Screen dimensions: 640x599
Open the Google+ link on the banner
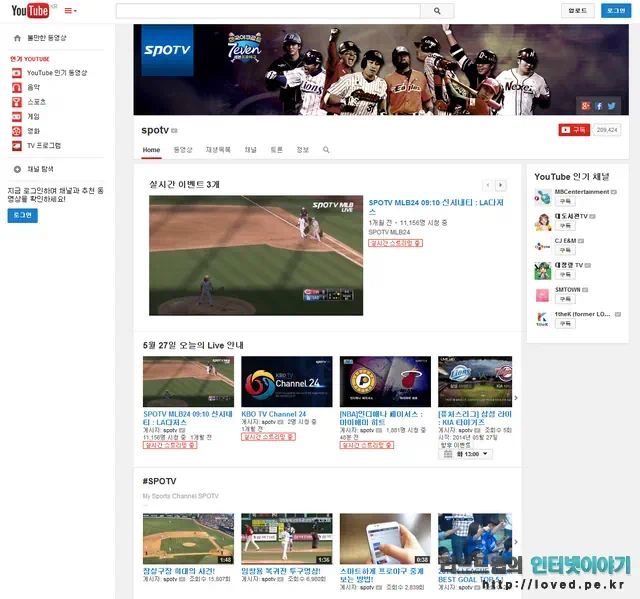click(x=586, y=105)
